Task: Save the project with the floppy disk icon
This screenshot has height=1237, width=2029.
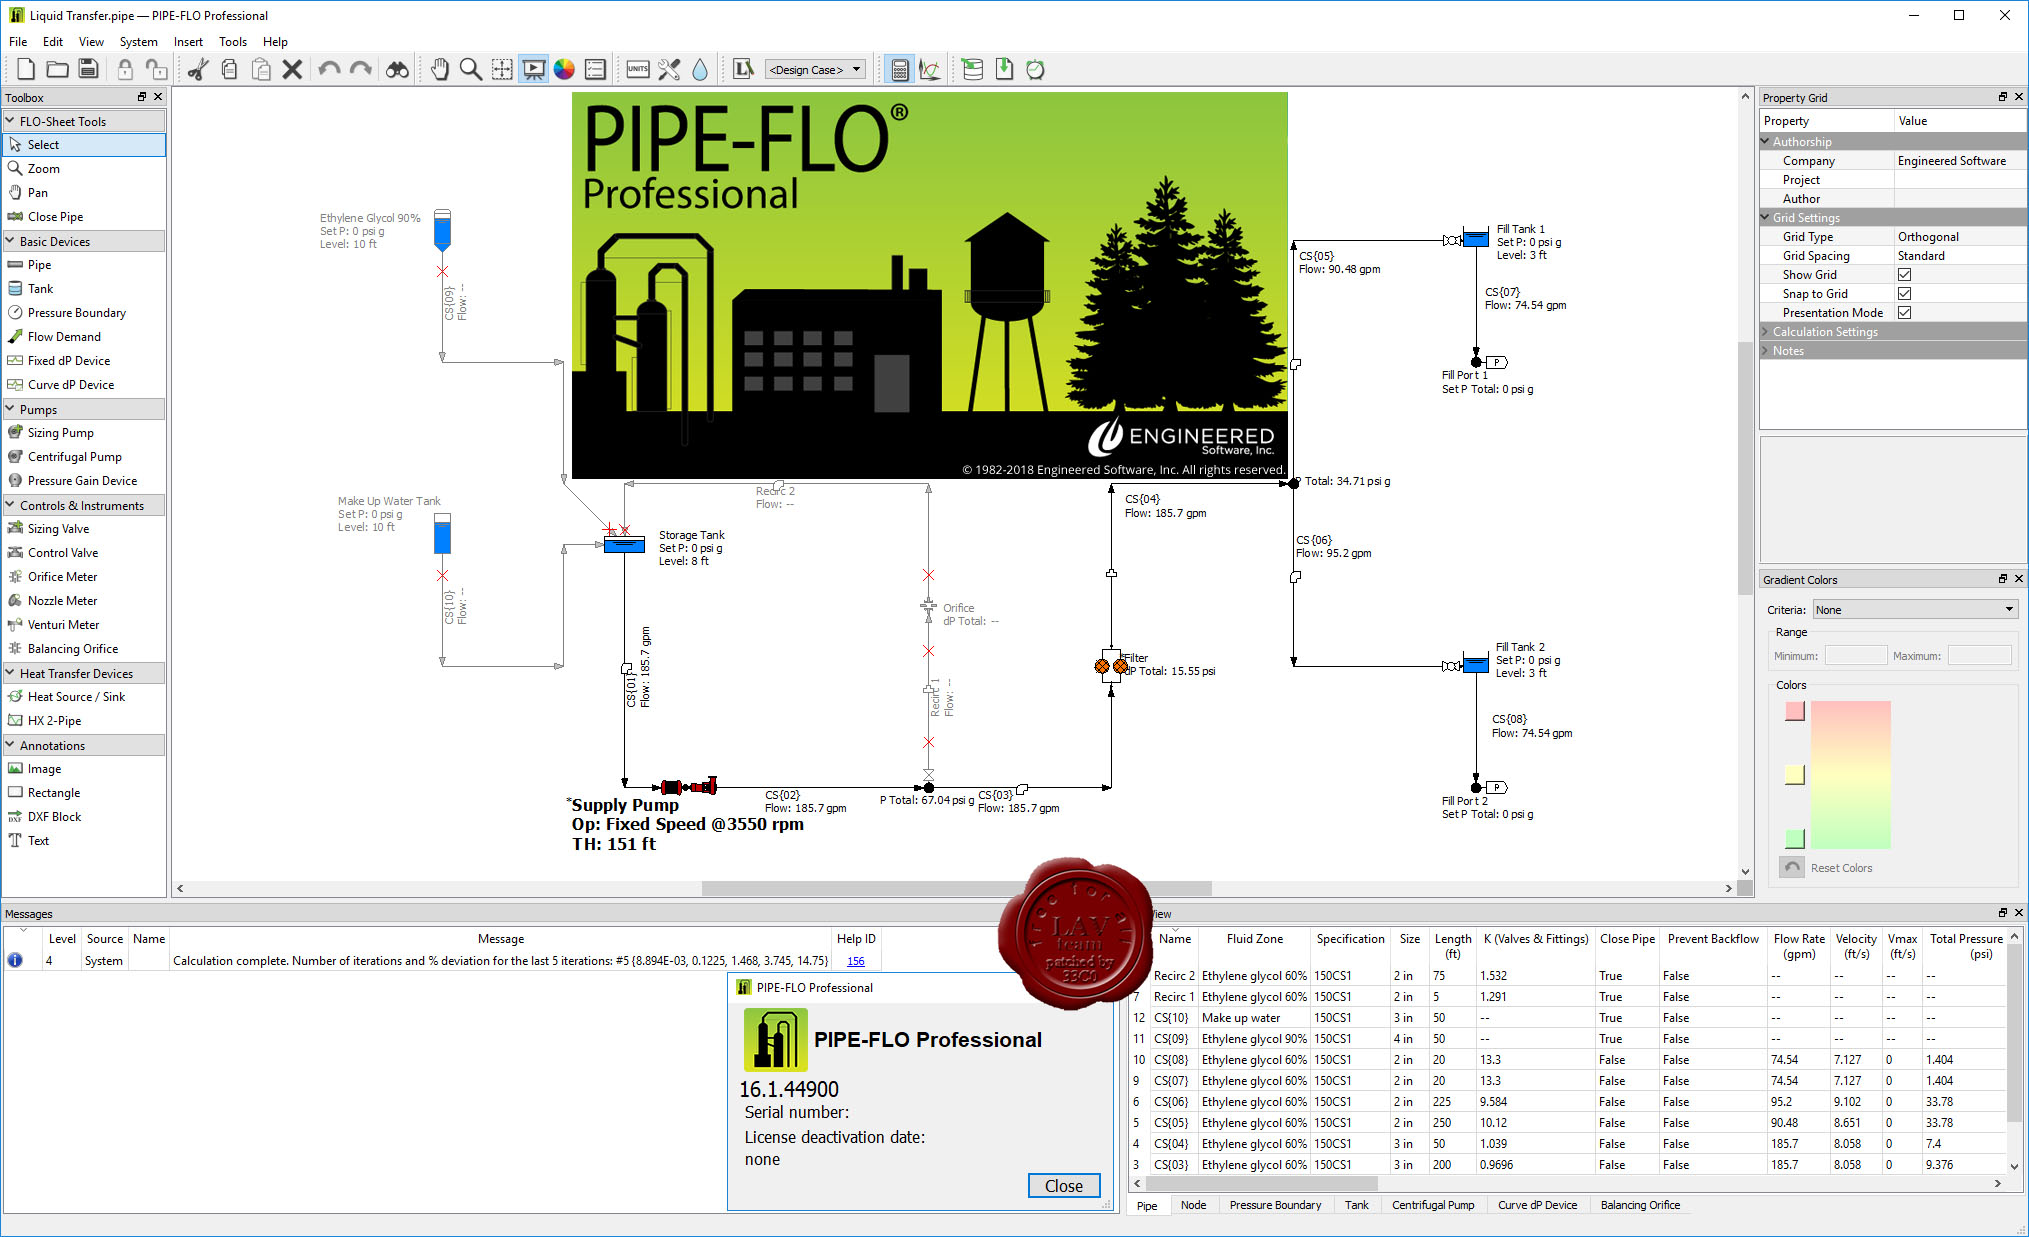Action: (x=88, y=69)
